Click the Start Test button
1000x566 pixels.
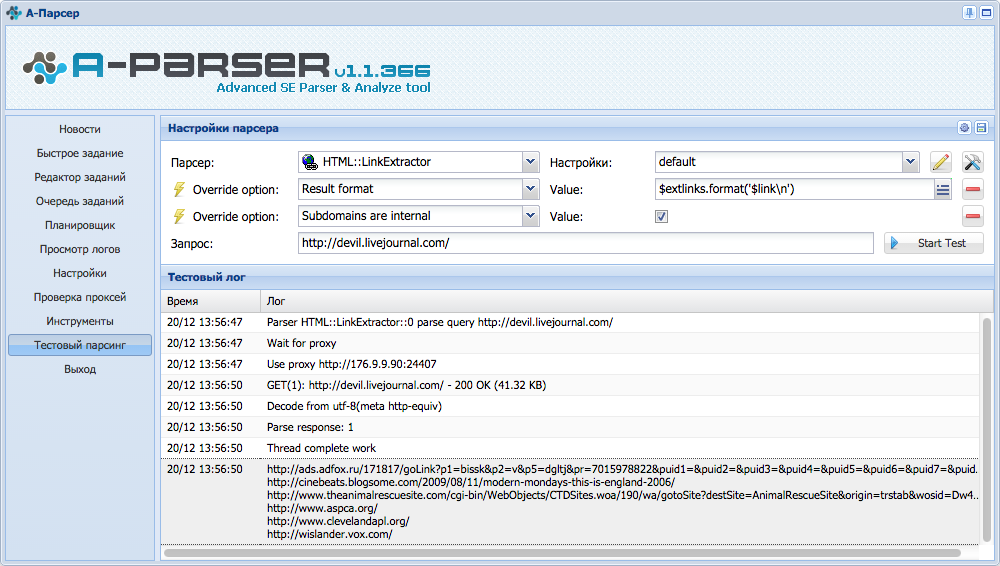tap(934, 243)
